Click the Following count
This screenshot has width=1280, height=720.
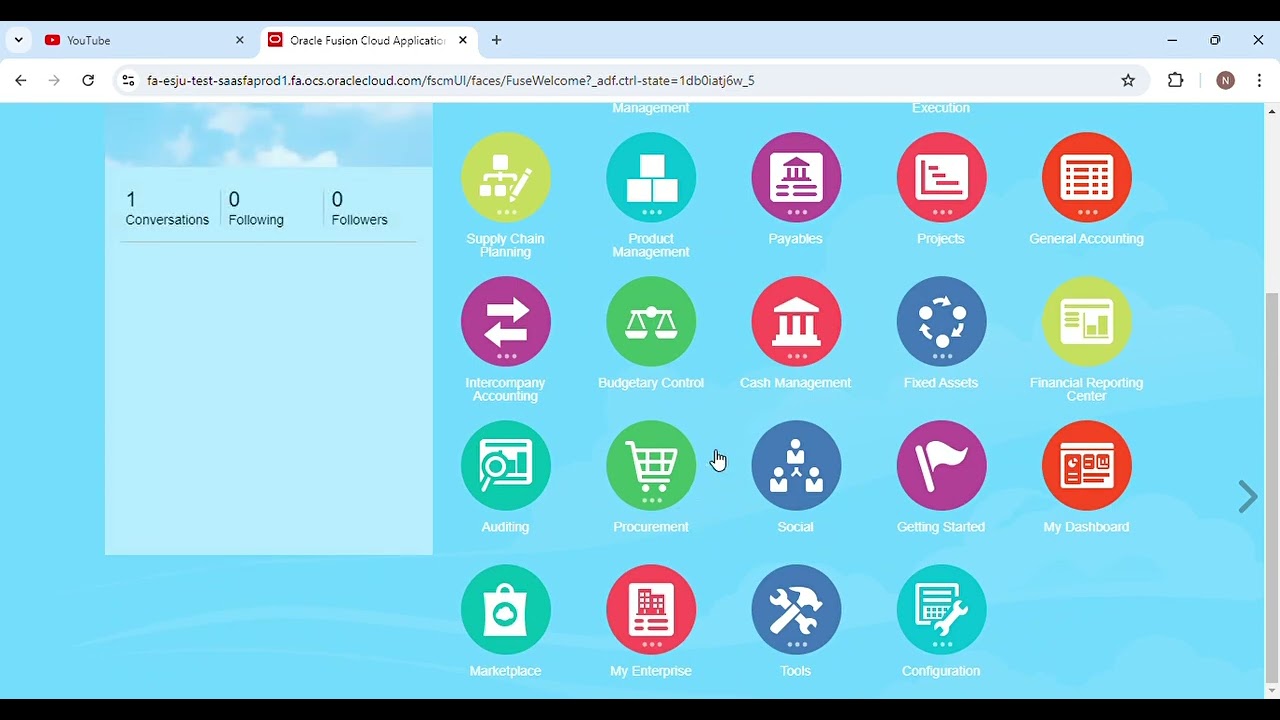point(256,209)
